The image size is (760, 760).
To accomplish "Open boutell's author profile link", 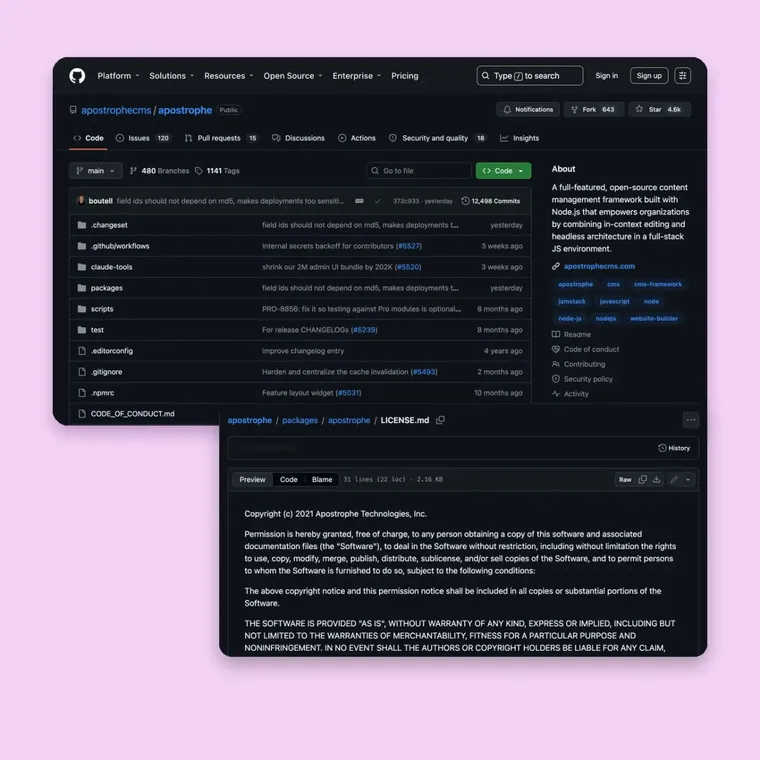I will (x=100, y=201).
